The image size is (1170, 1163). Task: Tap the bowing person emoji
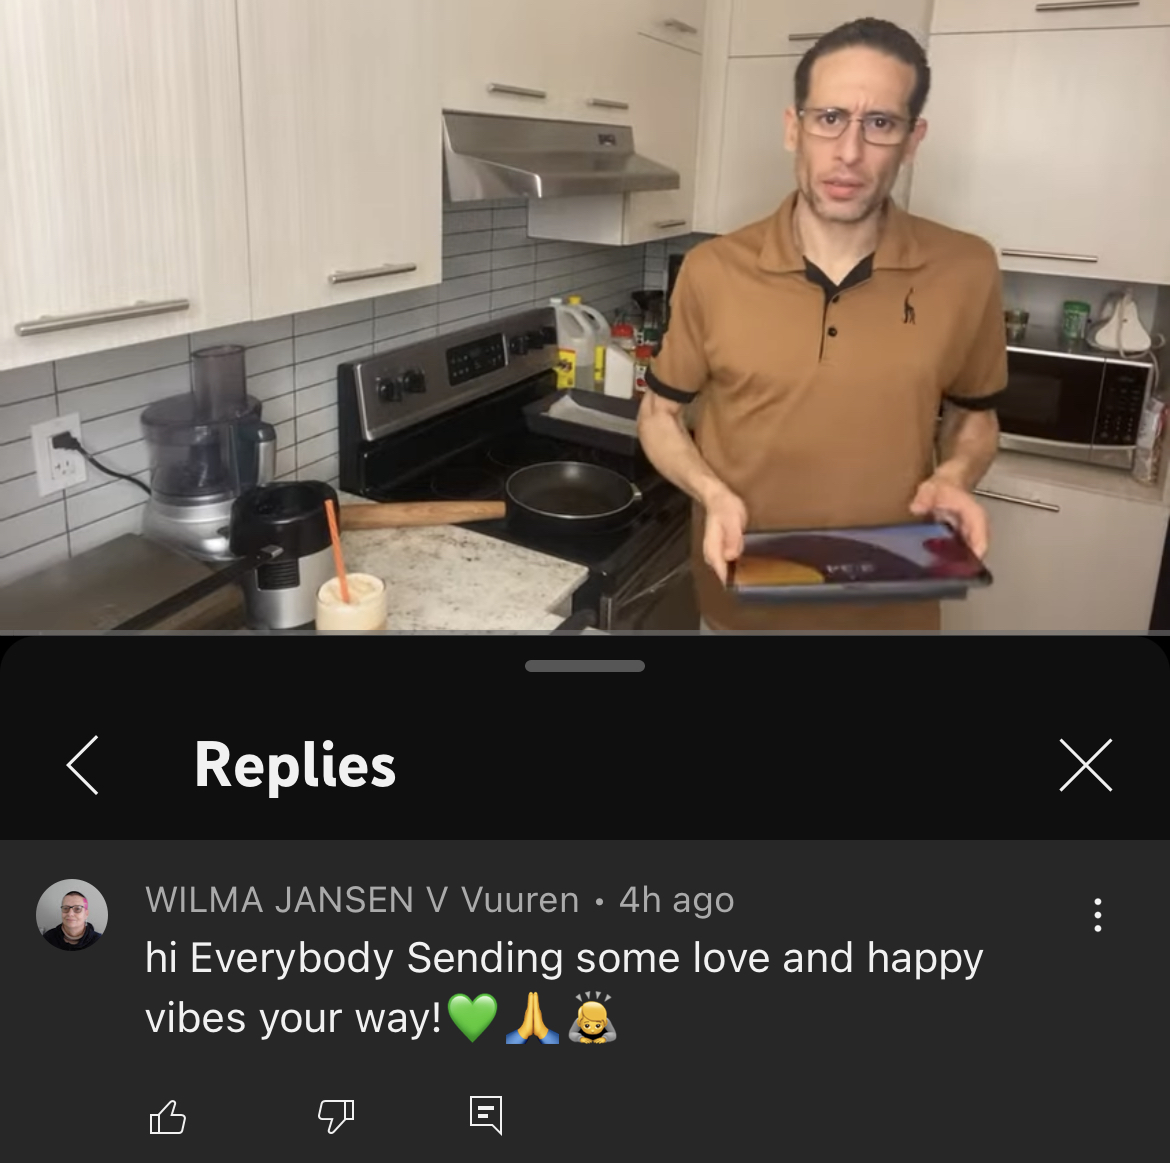click(592, 1017)
